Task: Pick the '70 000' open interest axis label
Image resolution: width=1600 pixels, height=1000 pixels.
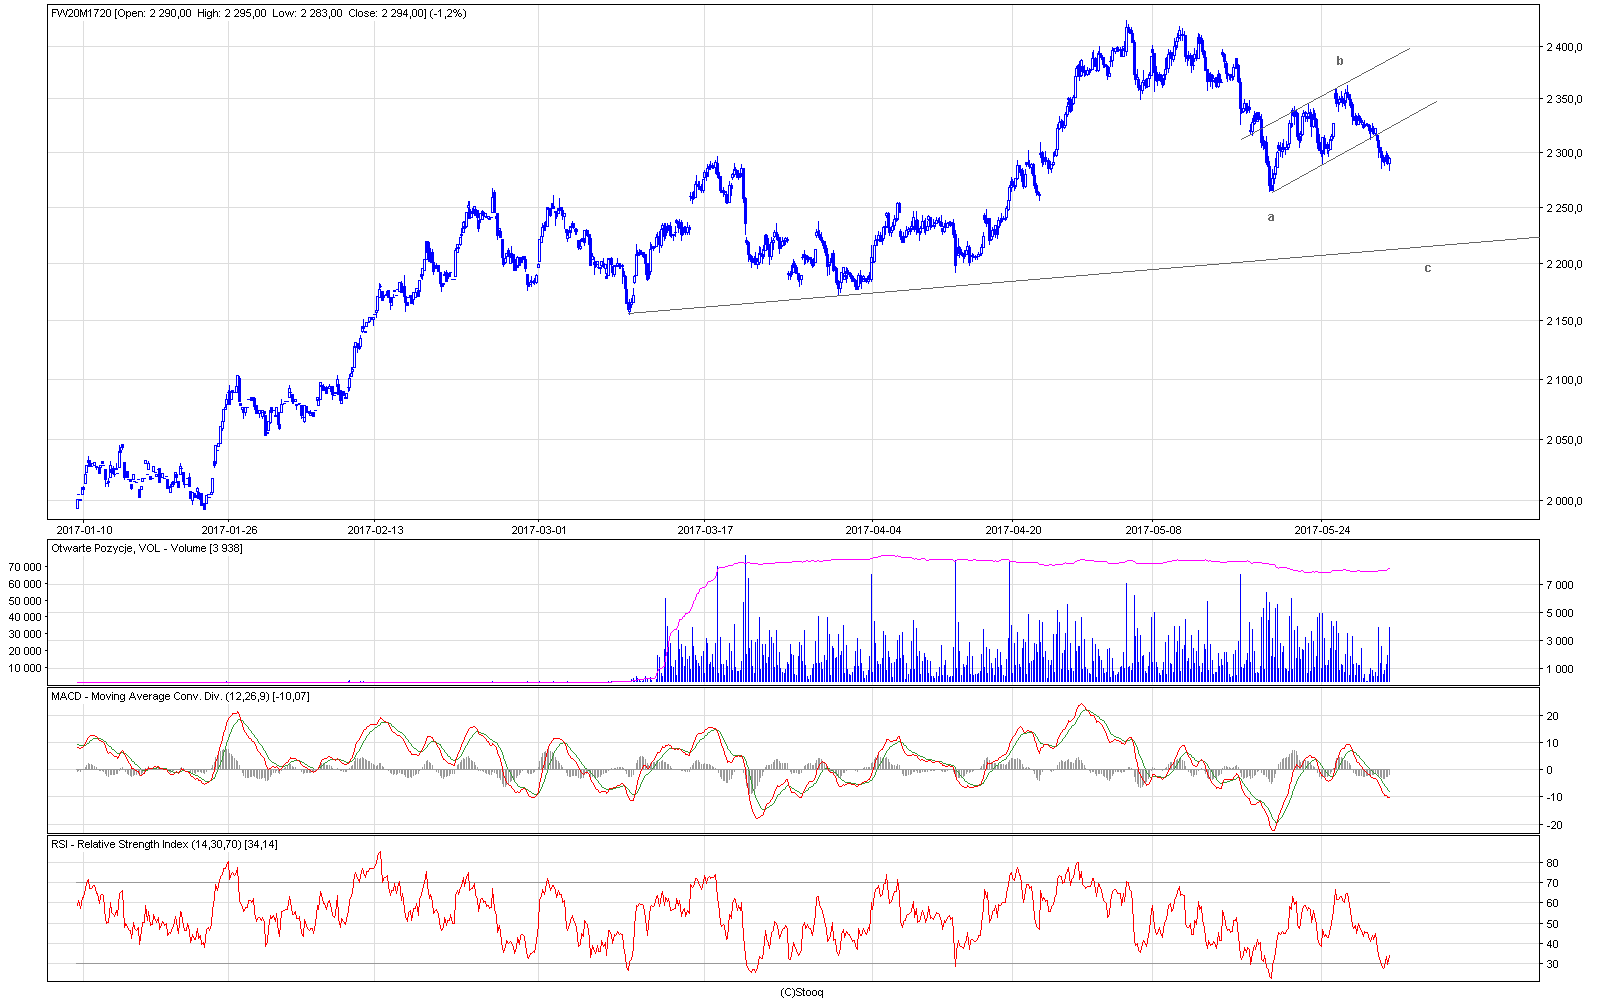Action: click(24, 567)
